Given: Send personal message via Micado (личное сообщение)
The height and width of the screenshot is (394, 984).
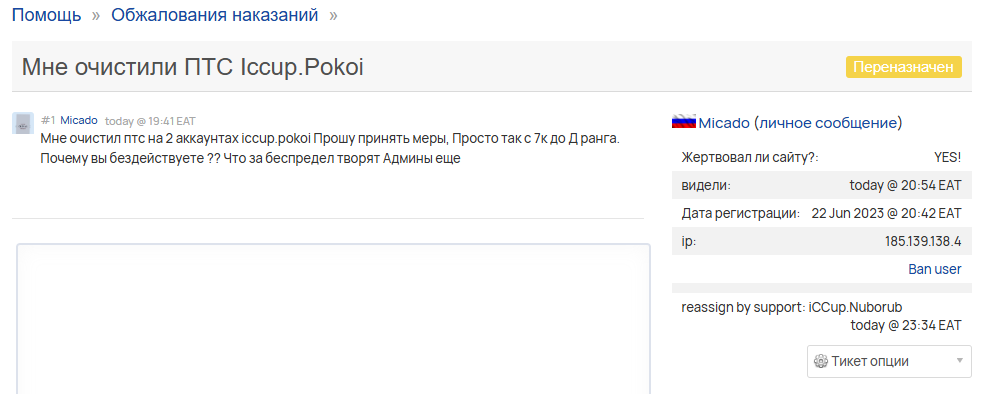Looking at the screenshot, I should [x=800, y=123].
